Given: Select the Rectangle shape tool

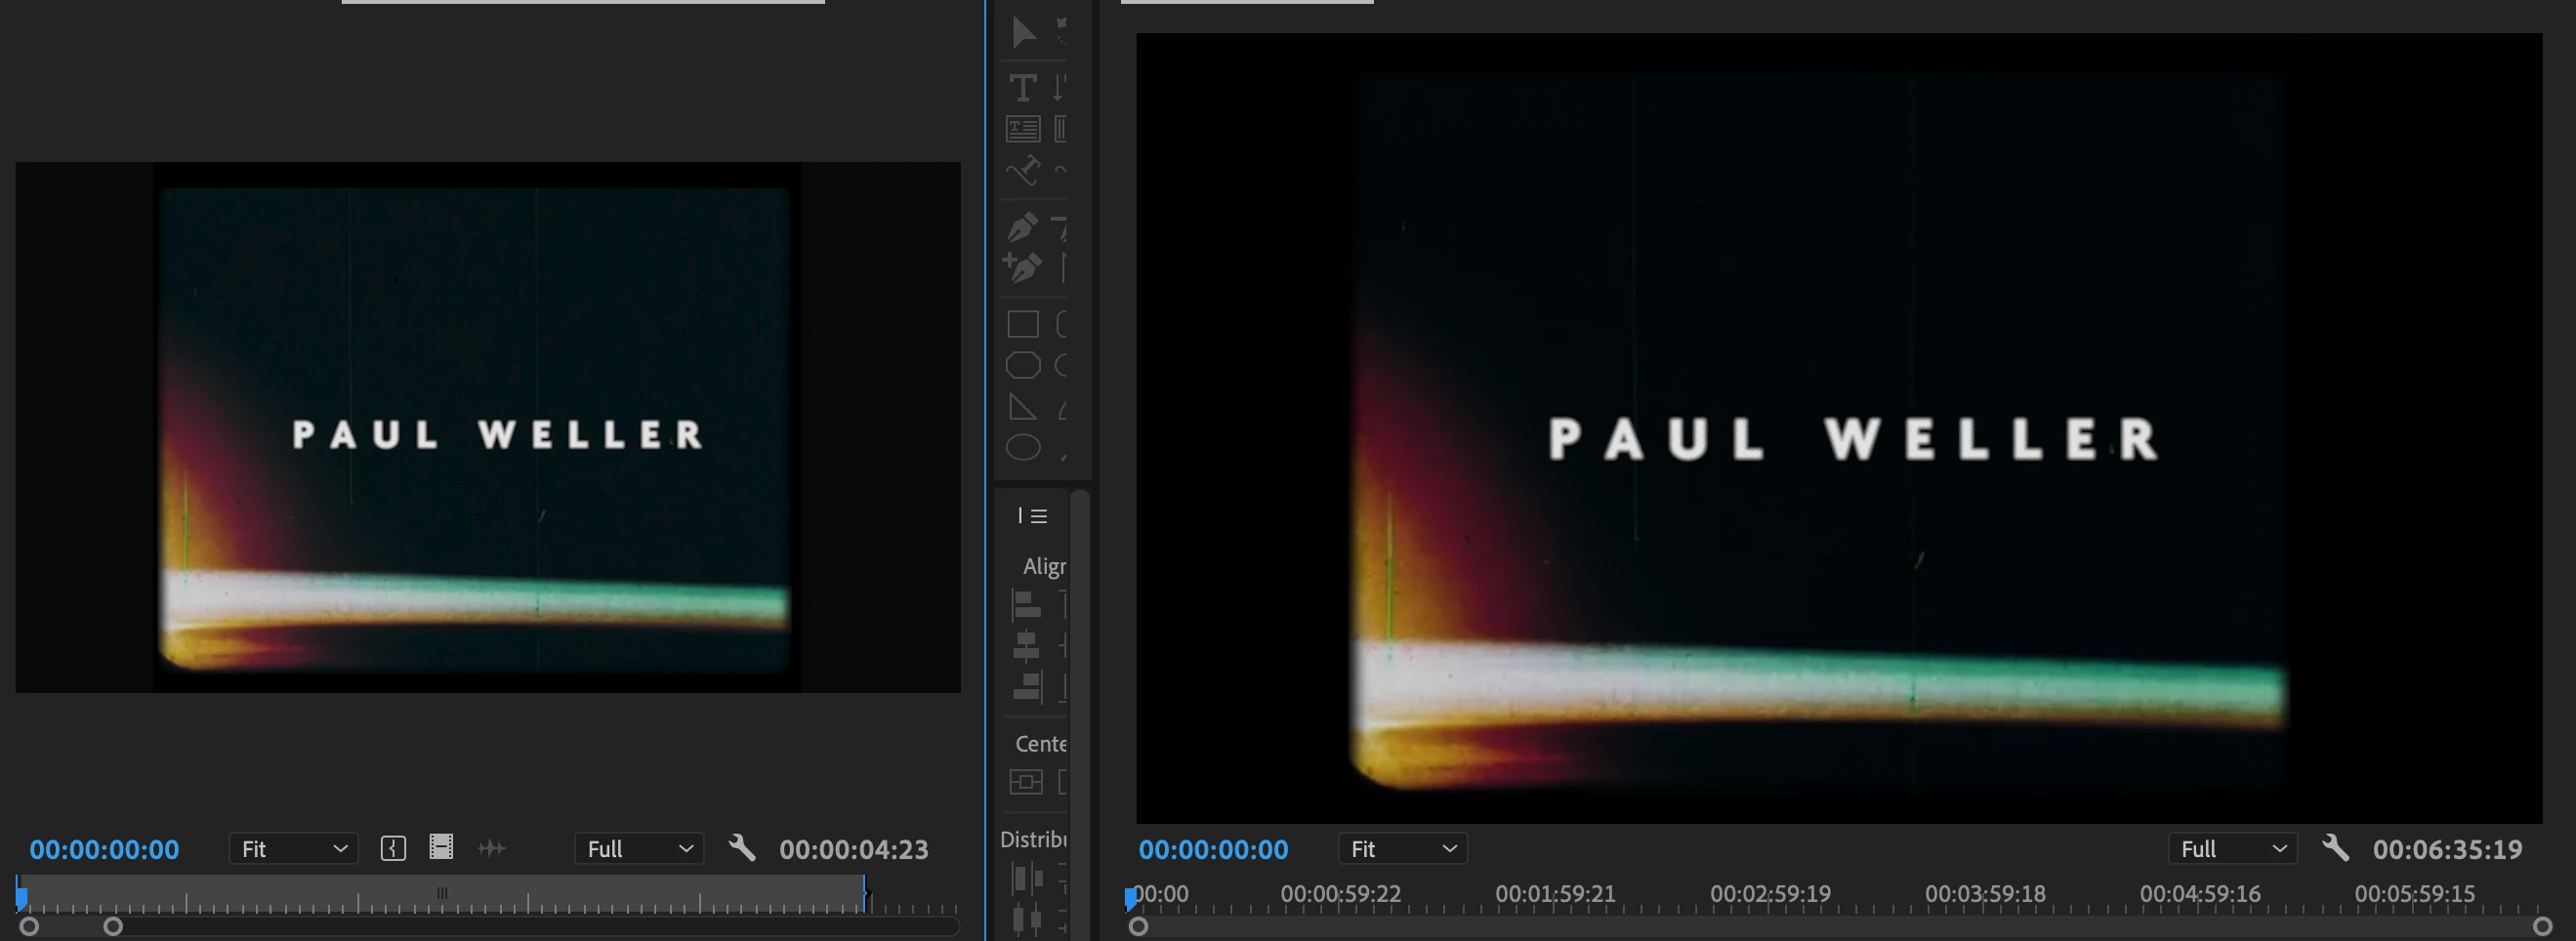Looking at the screenshot, I should [x=1022, y=324].
